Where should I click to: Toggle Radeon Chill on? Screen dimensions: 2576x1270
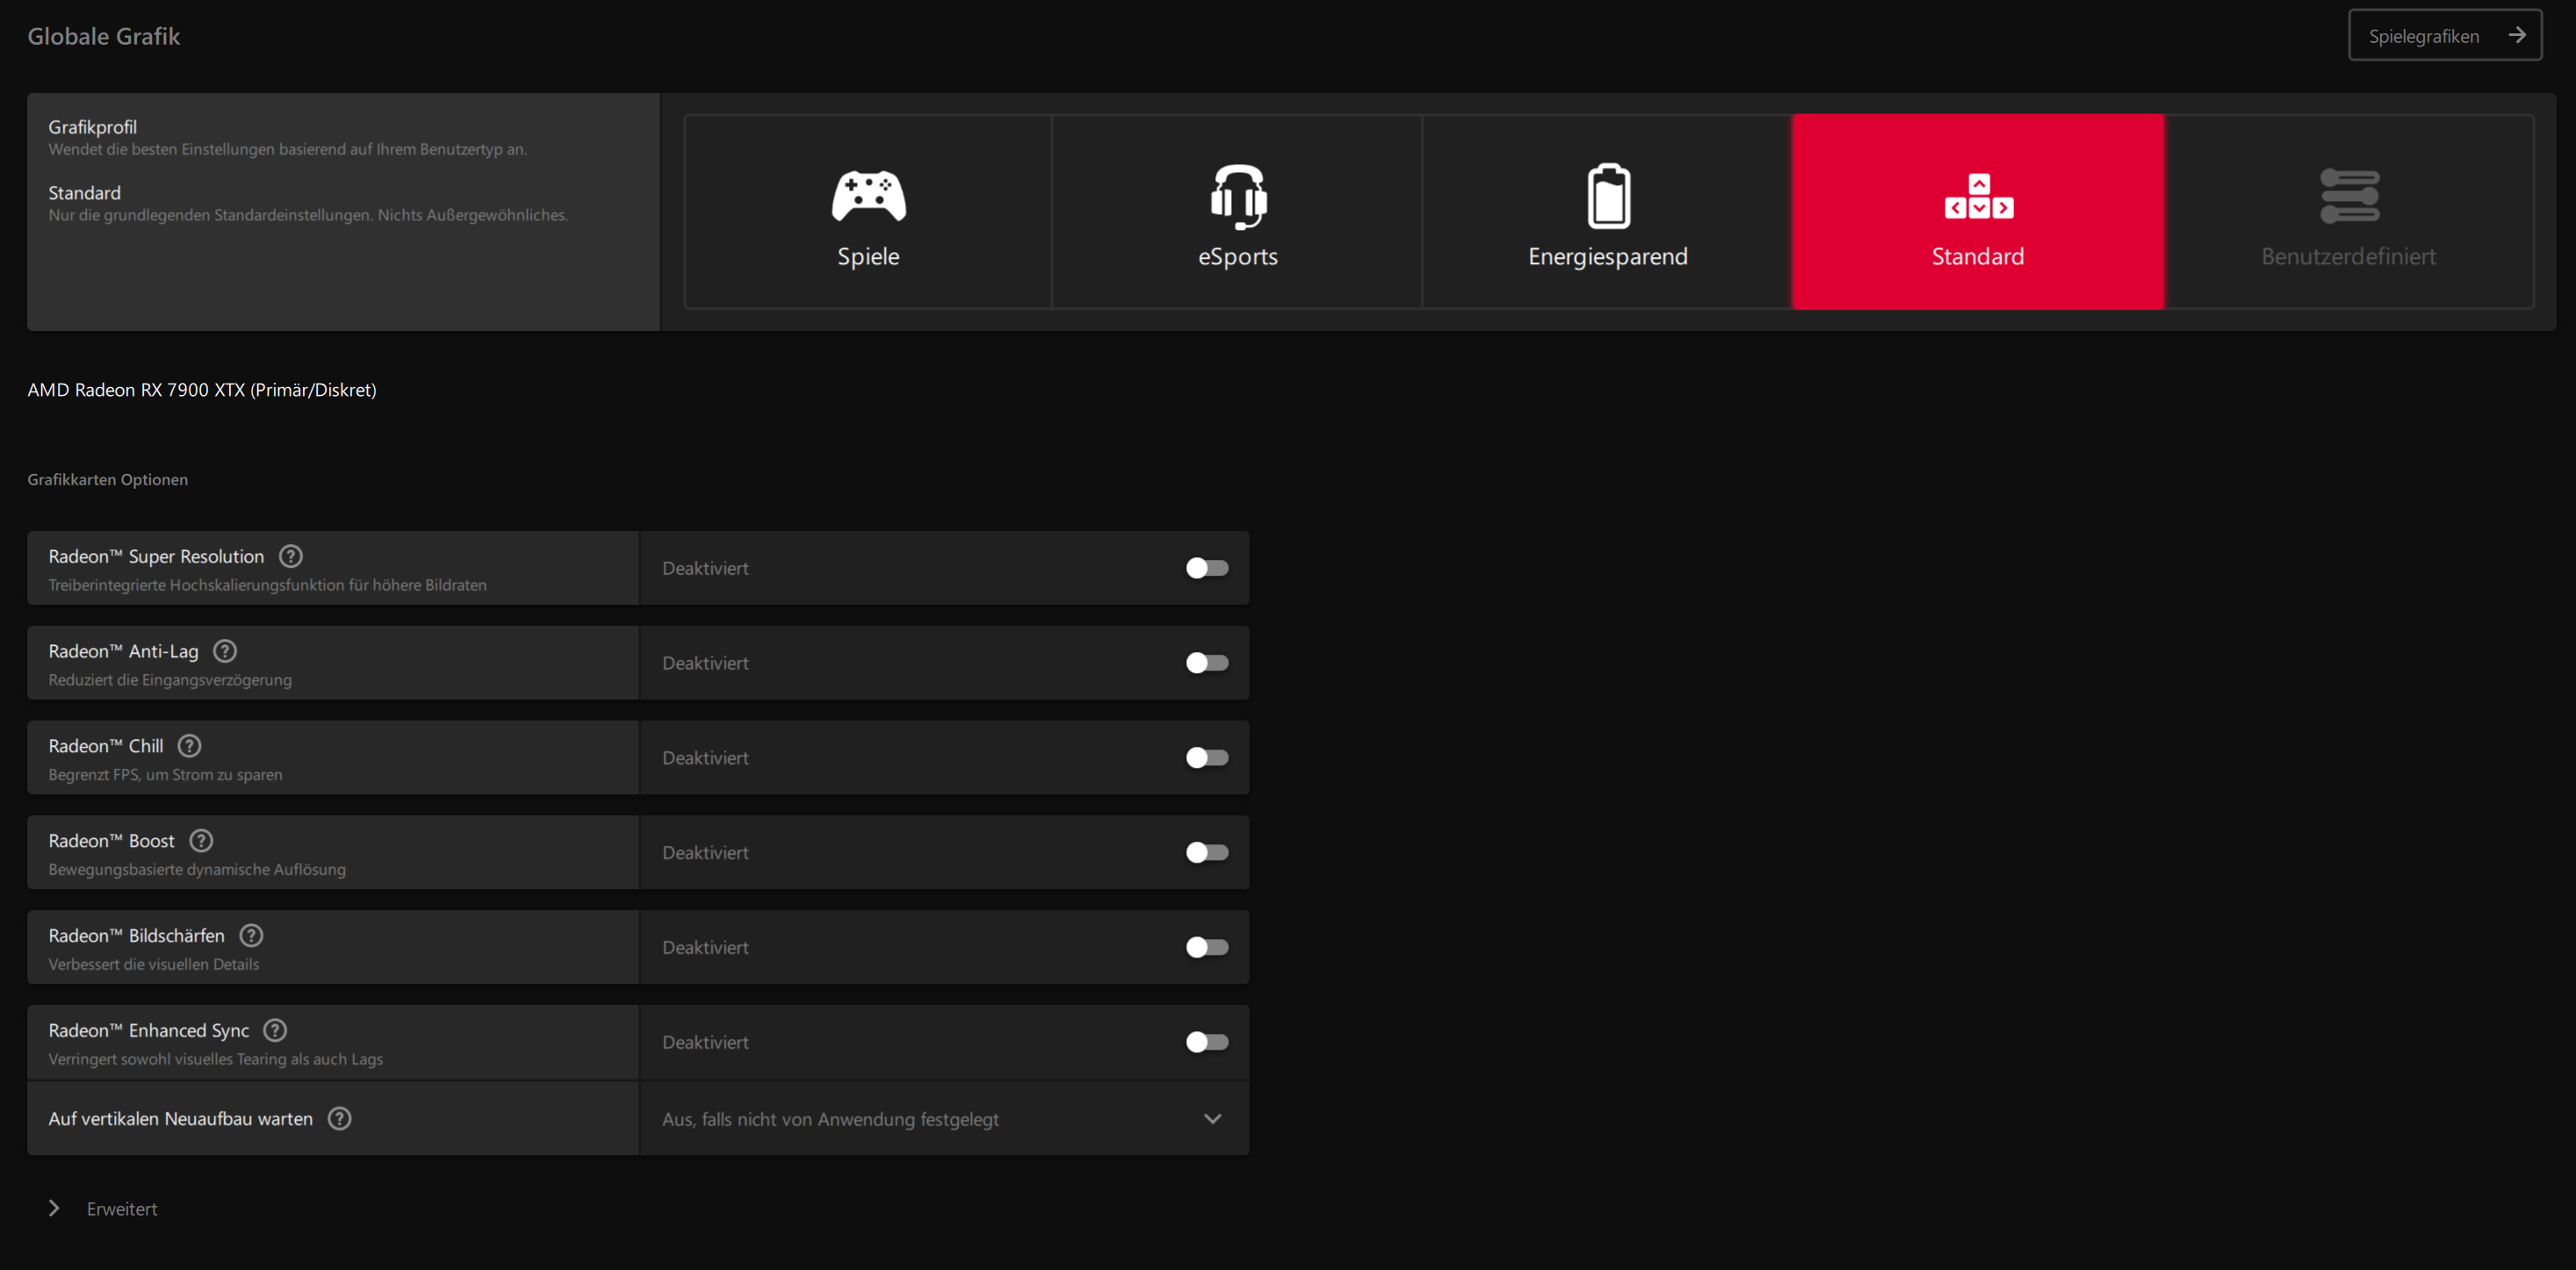(x=1206, y=758)
